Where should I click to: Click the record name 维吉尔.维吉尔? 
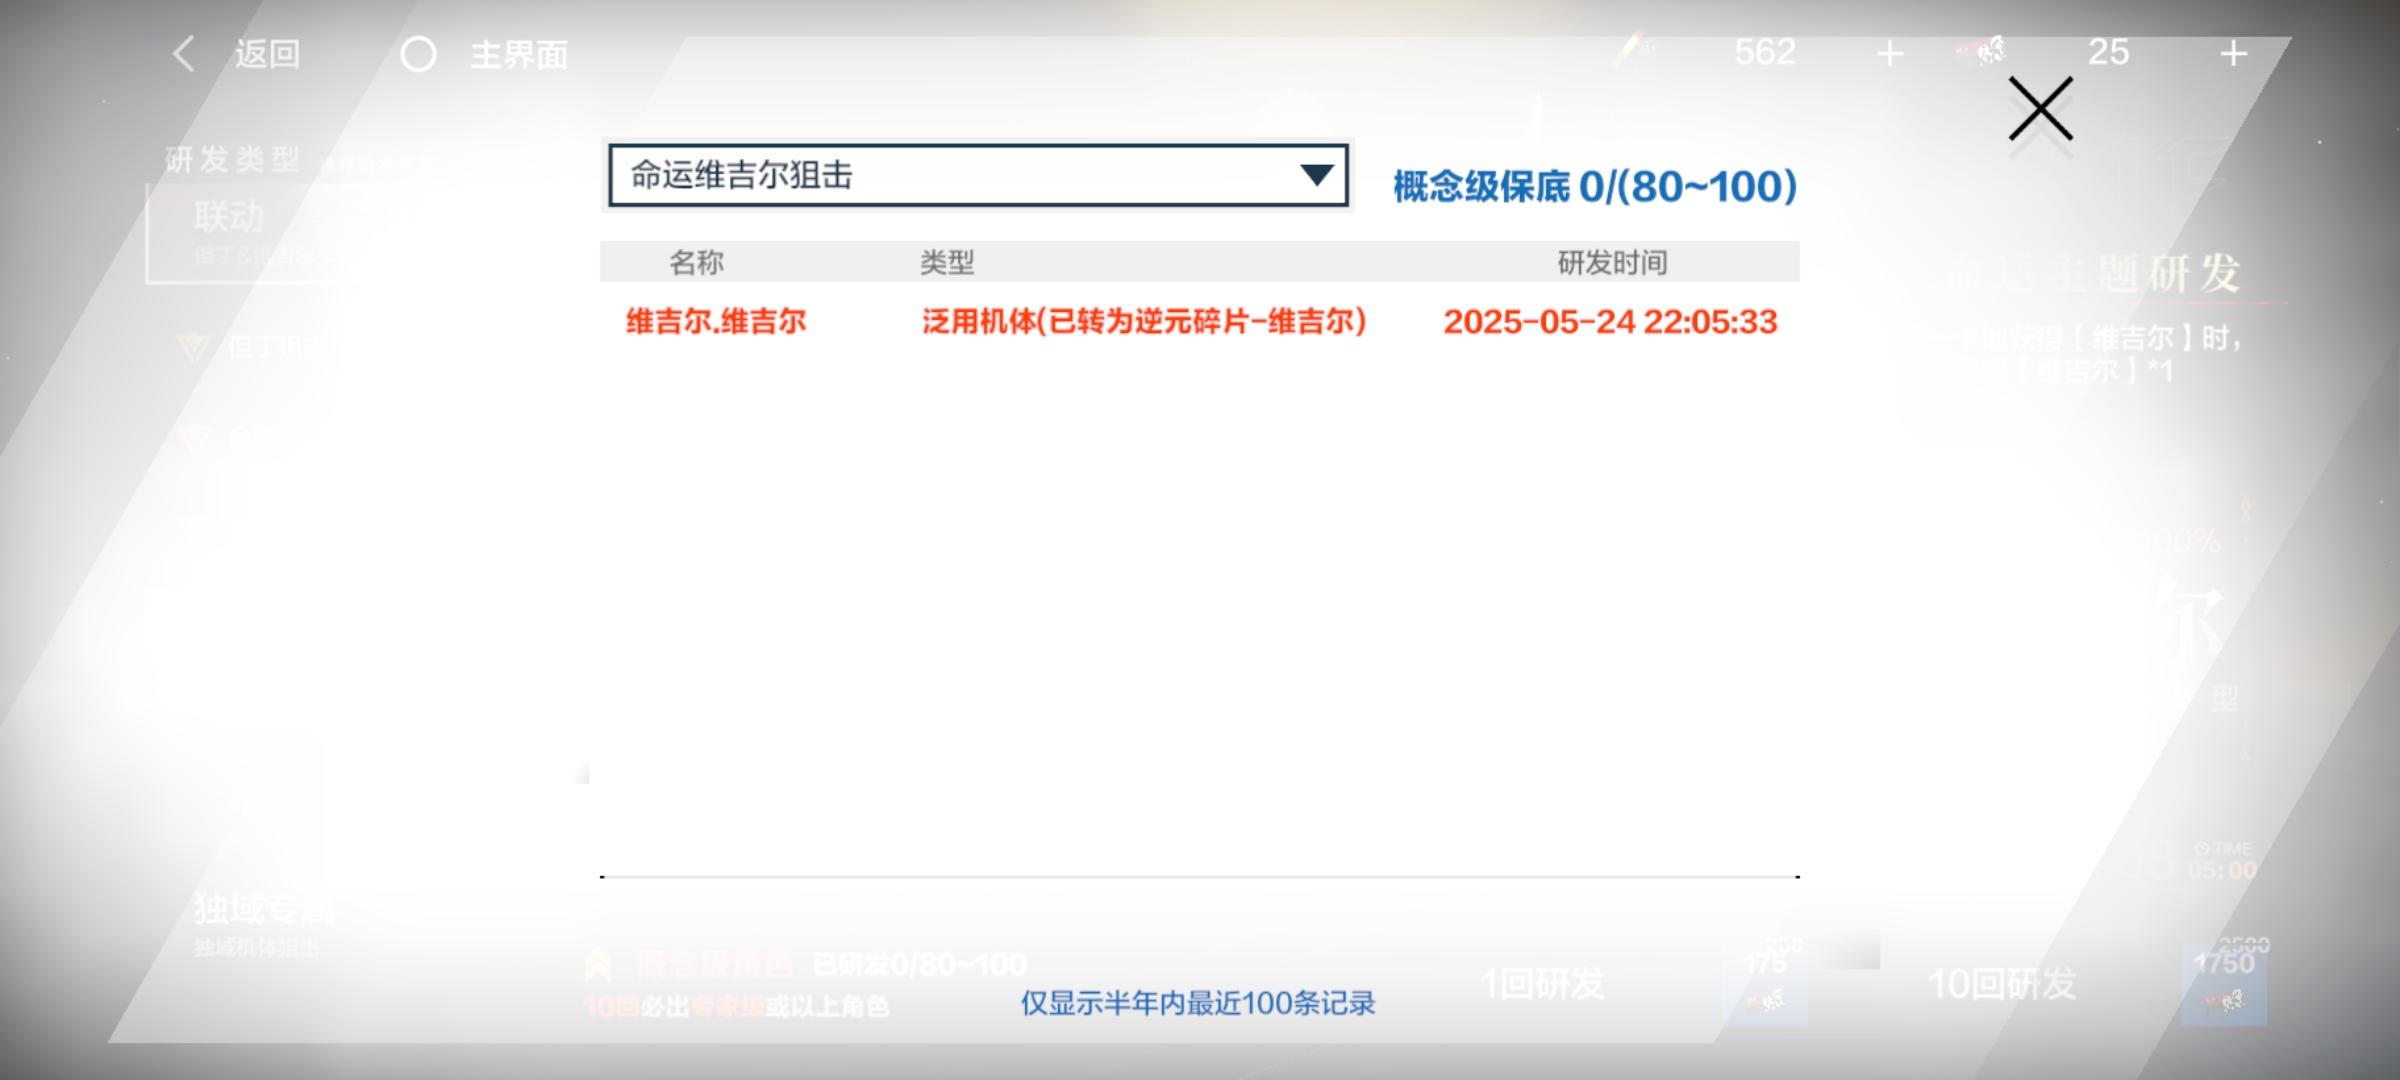point(716,321)
